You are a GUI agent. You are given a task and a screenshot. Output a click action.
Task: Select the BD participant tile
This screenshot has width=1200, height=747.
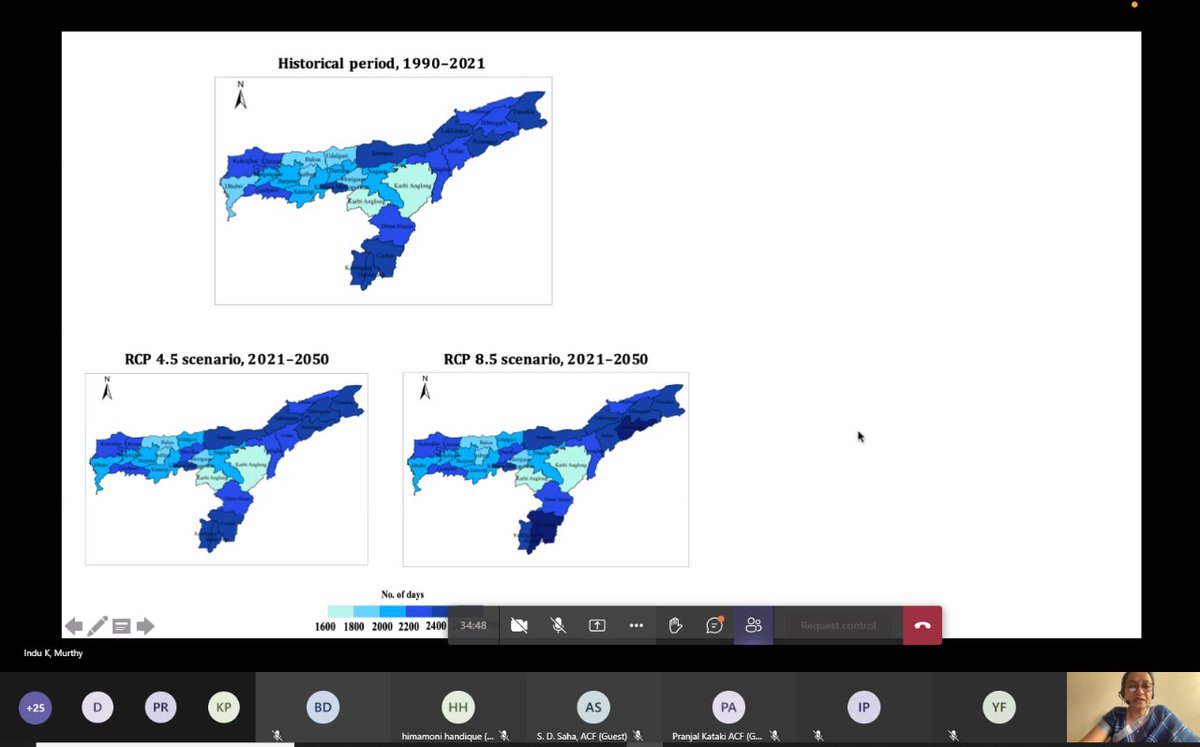point(323,709)
